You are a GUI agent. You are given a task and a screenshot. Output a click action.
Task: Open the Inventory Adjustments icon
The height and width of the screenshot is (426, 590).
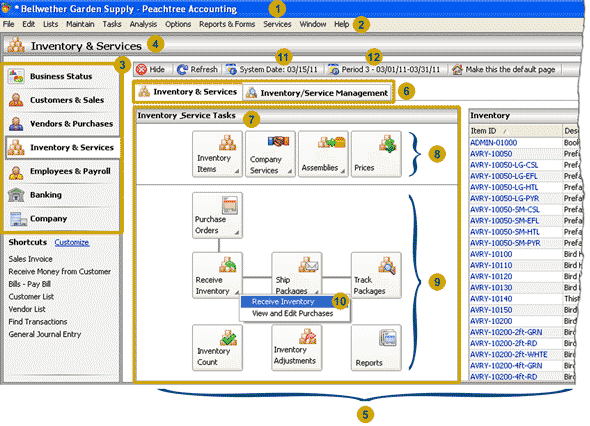[x=297, y=348]
